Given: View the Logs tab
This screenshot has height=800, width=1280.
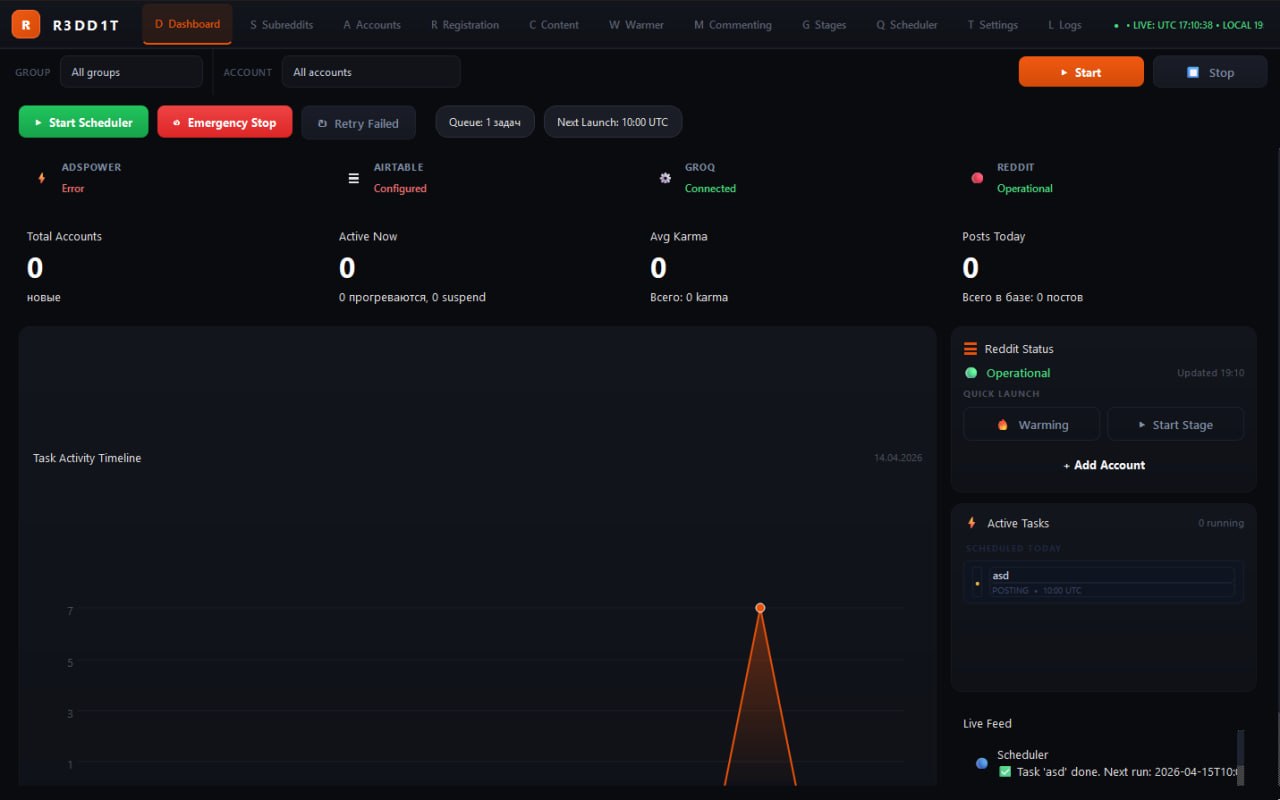Looking at the screenshot, I should [1065, 25].
